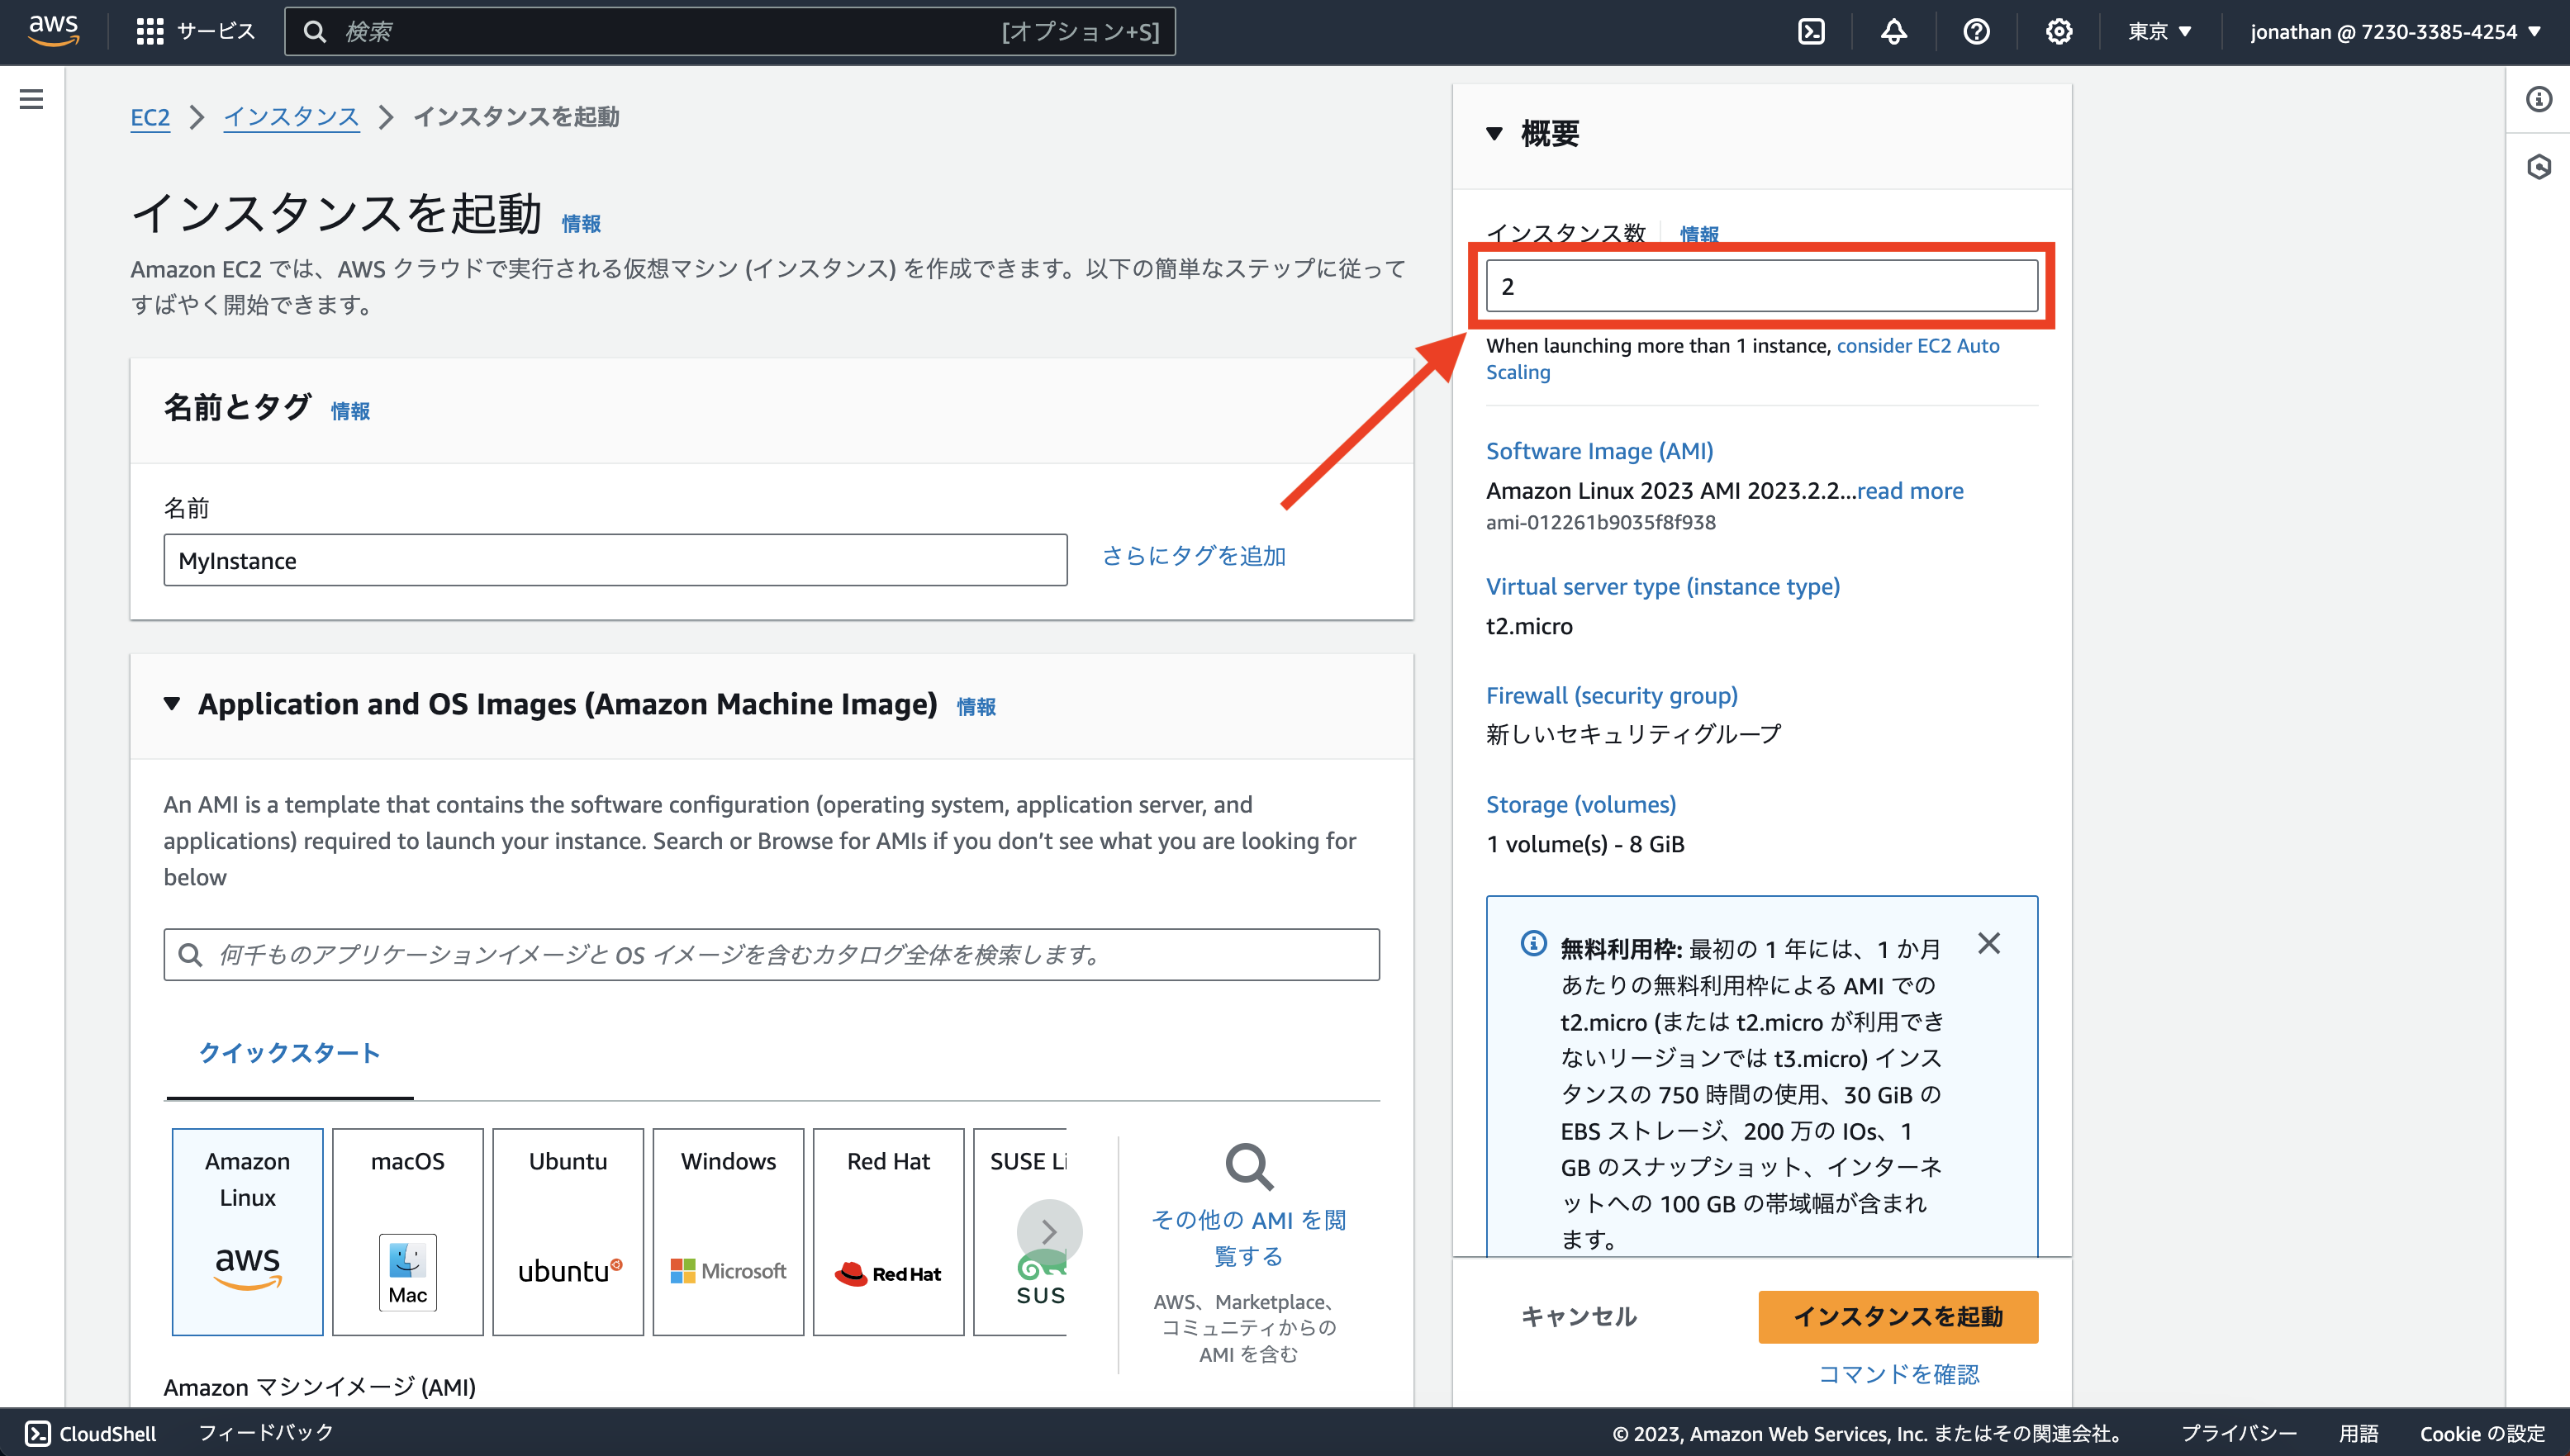Click the AWS logo
This screenshot has width=2570, height=1456.
(54, 31)
